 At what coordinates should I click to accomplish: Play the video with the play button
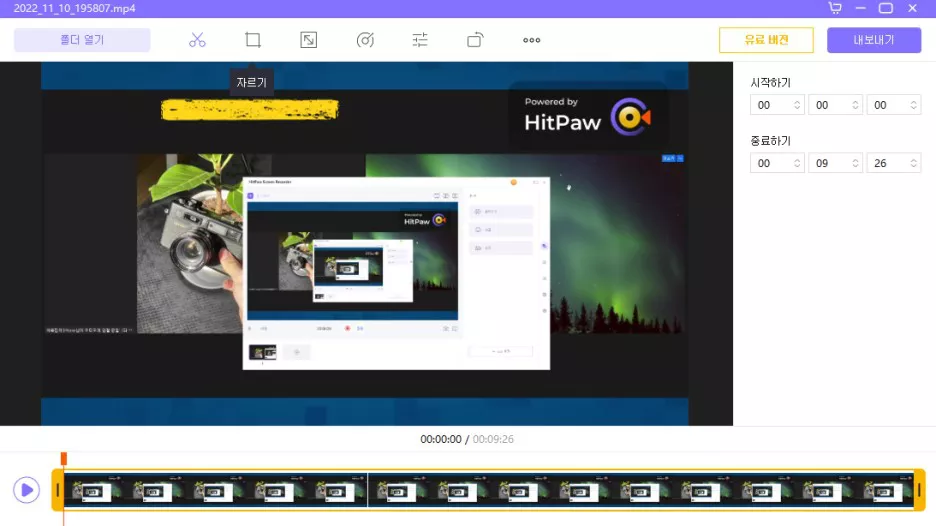tap(26, 490)
